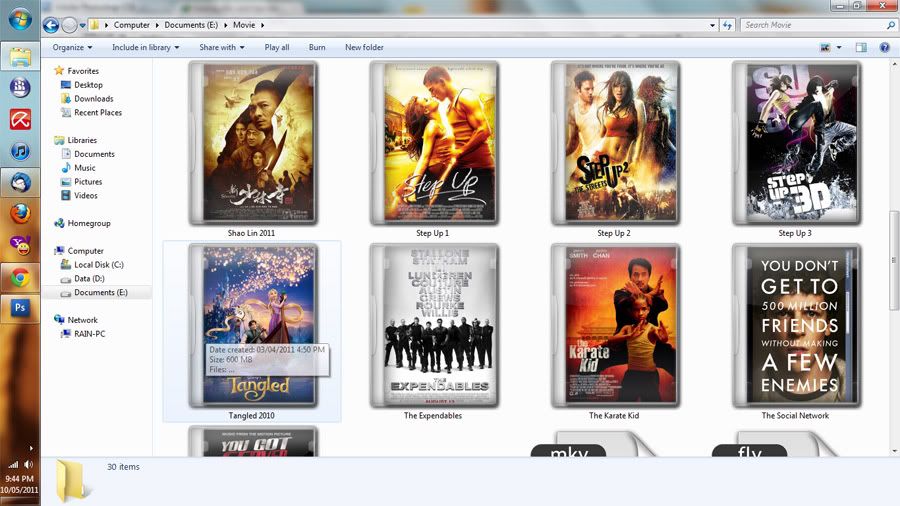Toggle the preview pane icon
The width and height of the screenshot is (900, 506).
861,48
